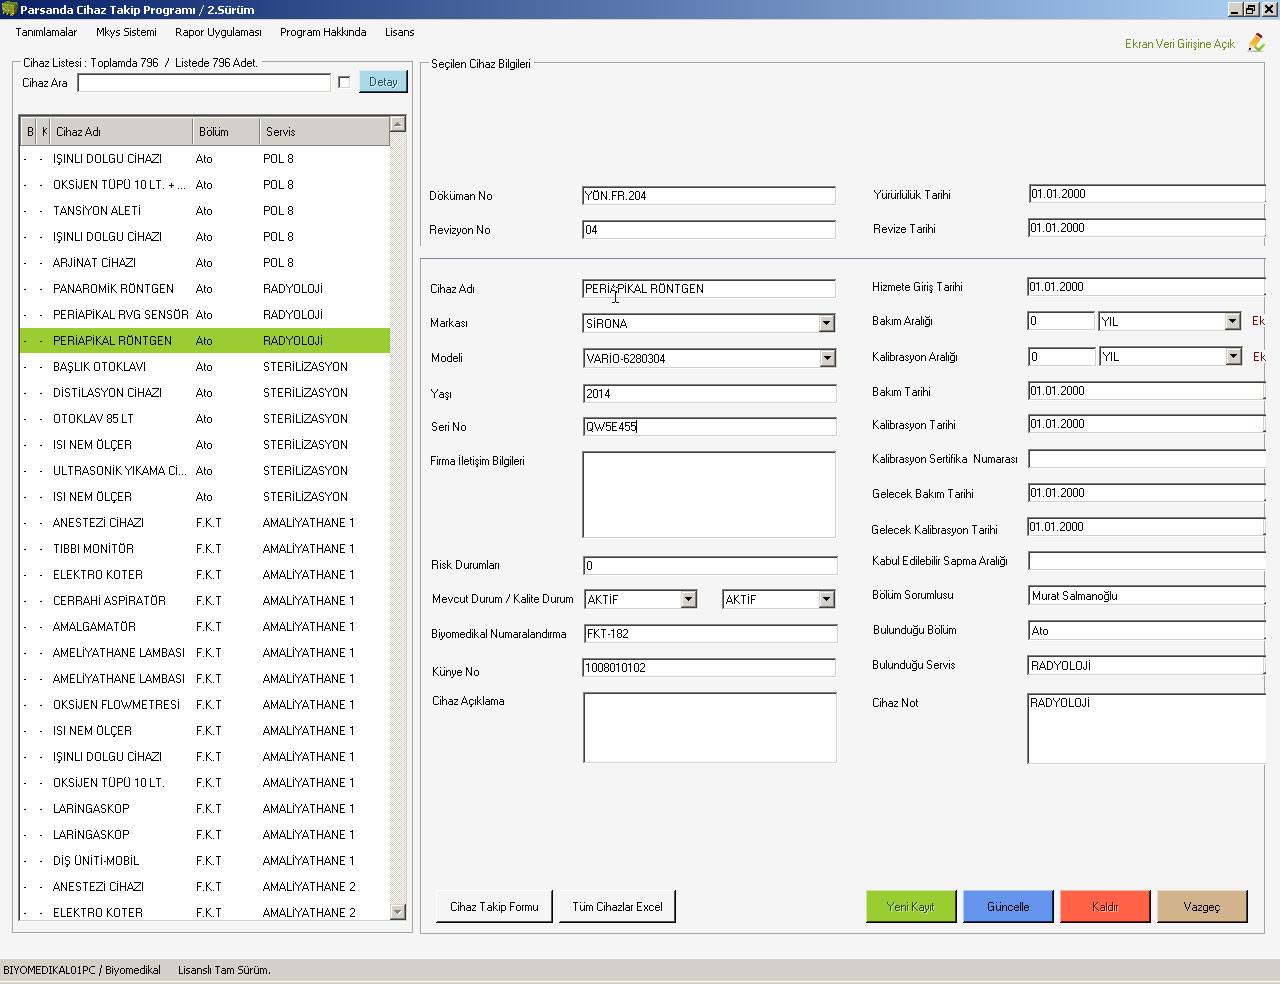Click the device list scrollbar up arrow
The height and width of the screenshot is (984, 1280).
point(398,124)
